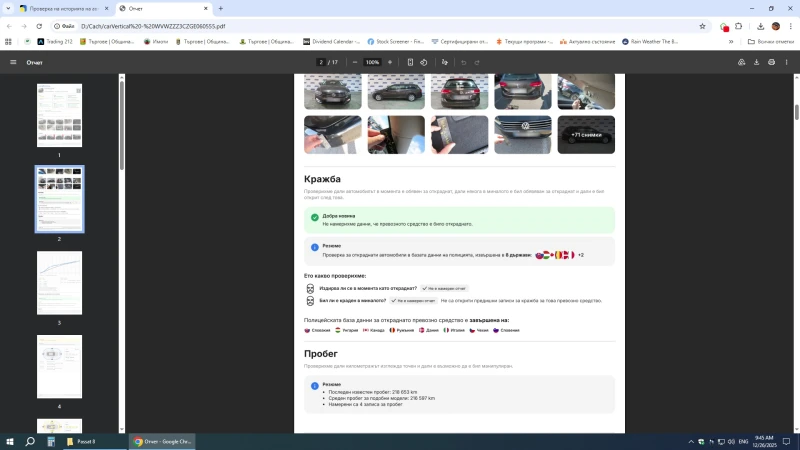Show hidden system tray icons
Viewport: 800px width, 450px height.
coord(691,441)
